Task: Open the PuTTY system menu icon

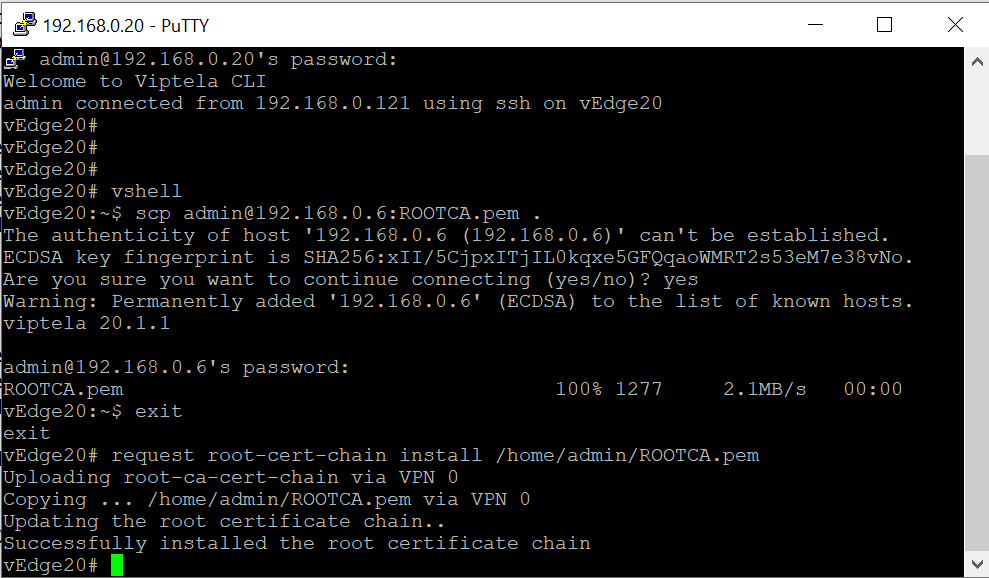Action: pos(24,24)
